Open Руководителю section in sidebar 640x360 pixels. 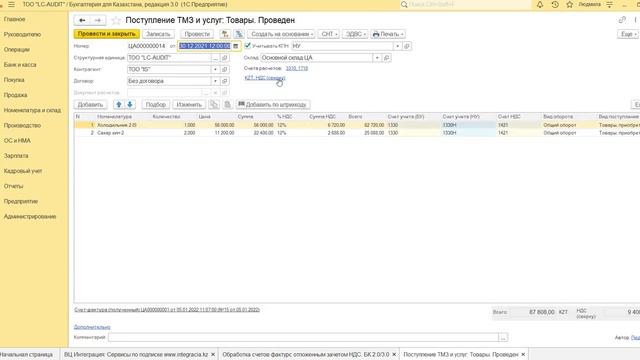point(22,34)
